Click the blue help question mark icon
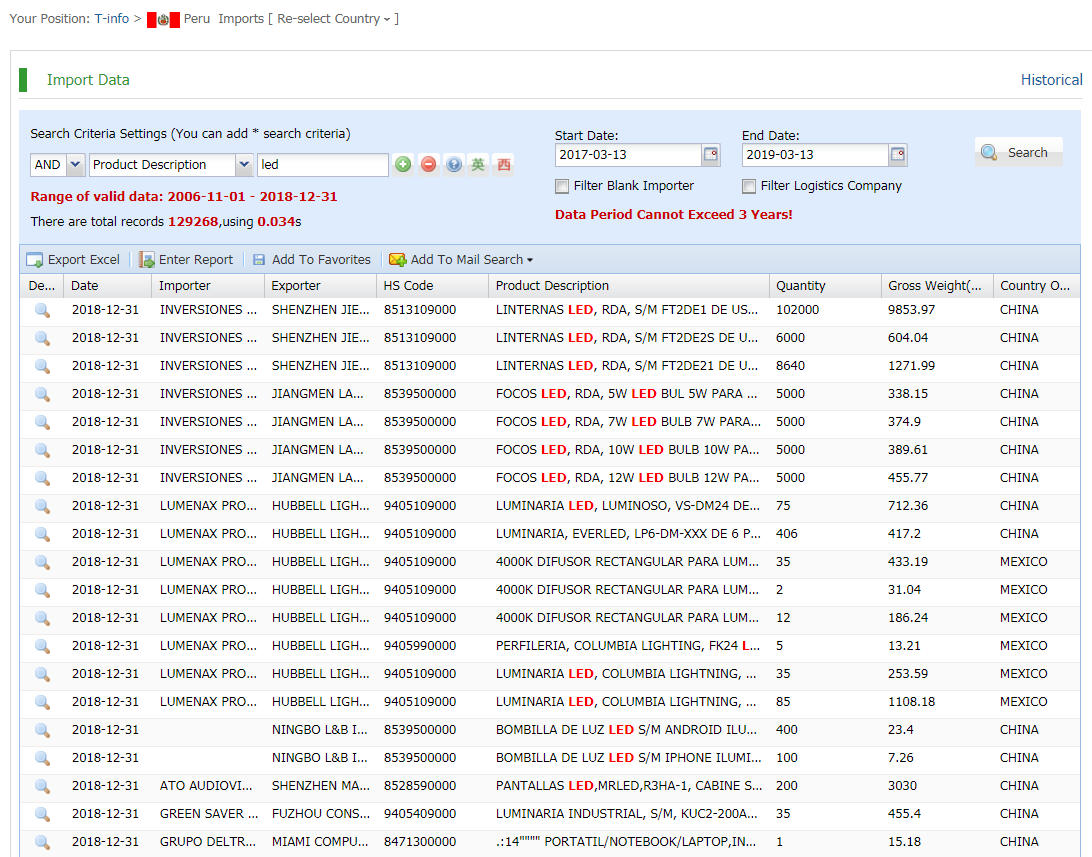This screenshot has width=1092, height=857. click(x=454, y=165)
